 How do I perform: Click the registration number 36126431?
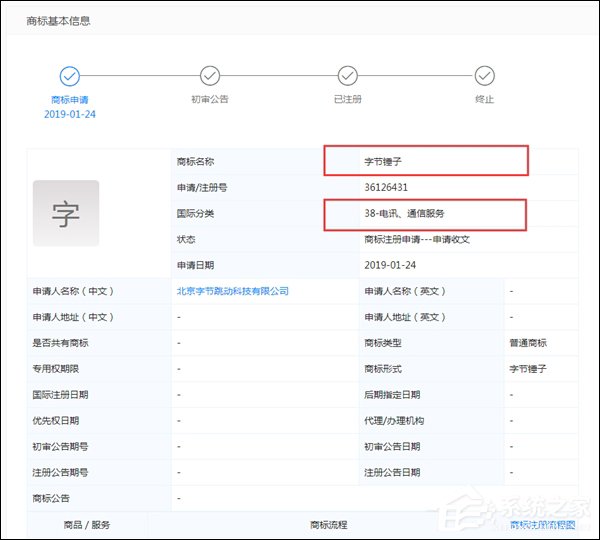pyautogui.click(x=387, y=187)
